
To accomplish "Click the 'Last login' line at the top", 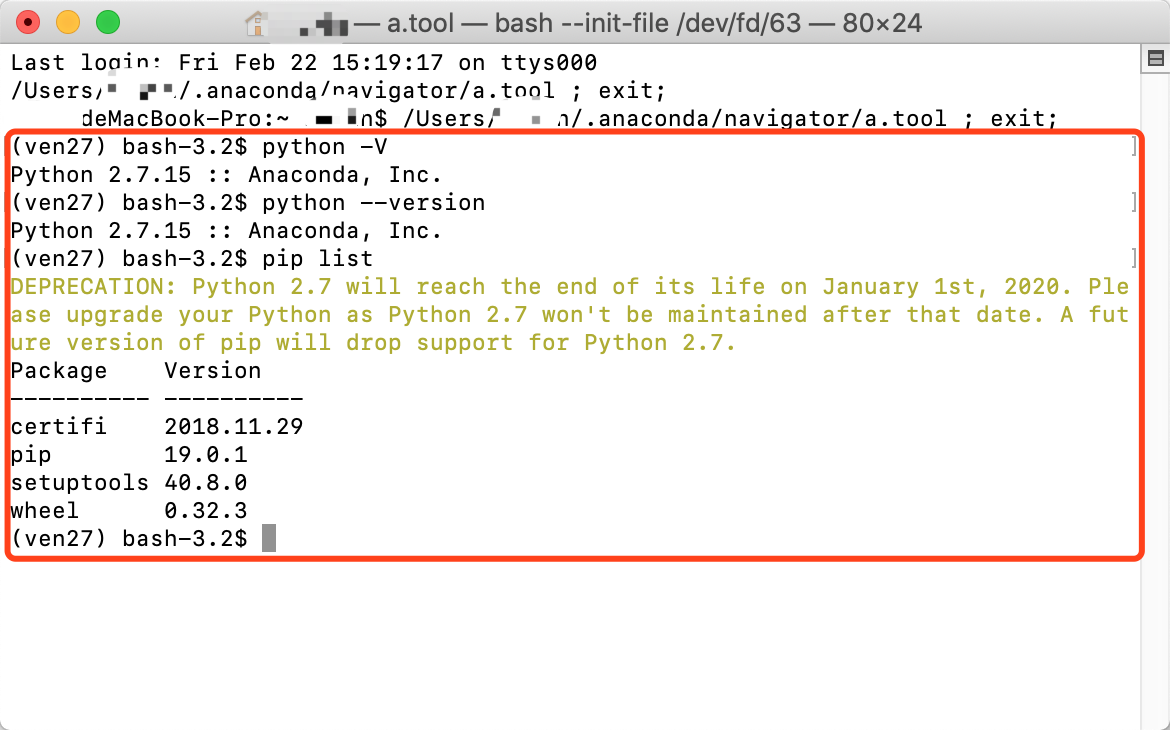I will pyautogui.click(x=304, y=63).
